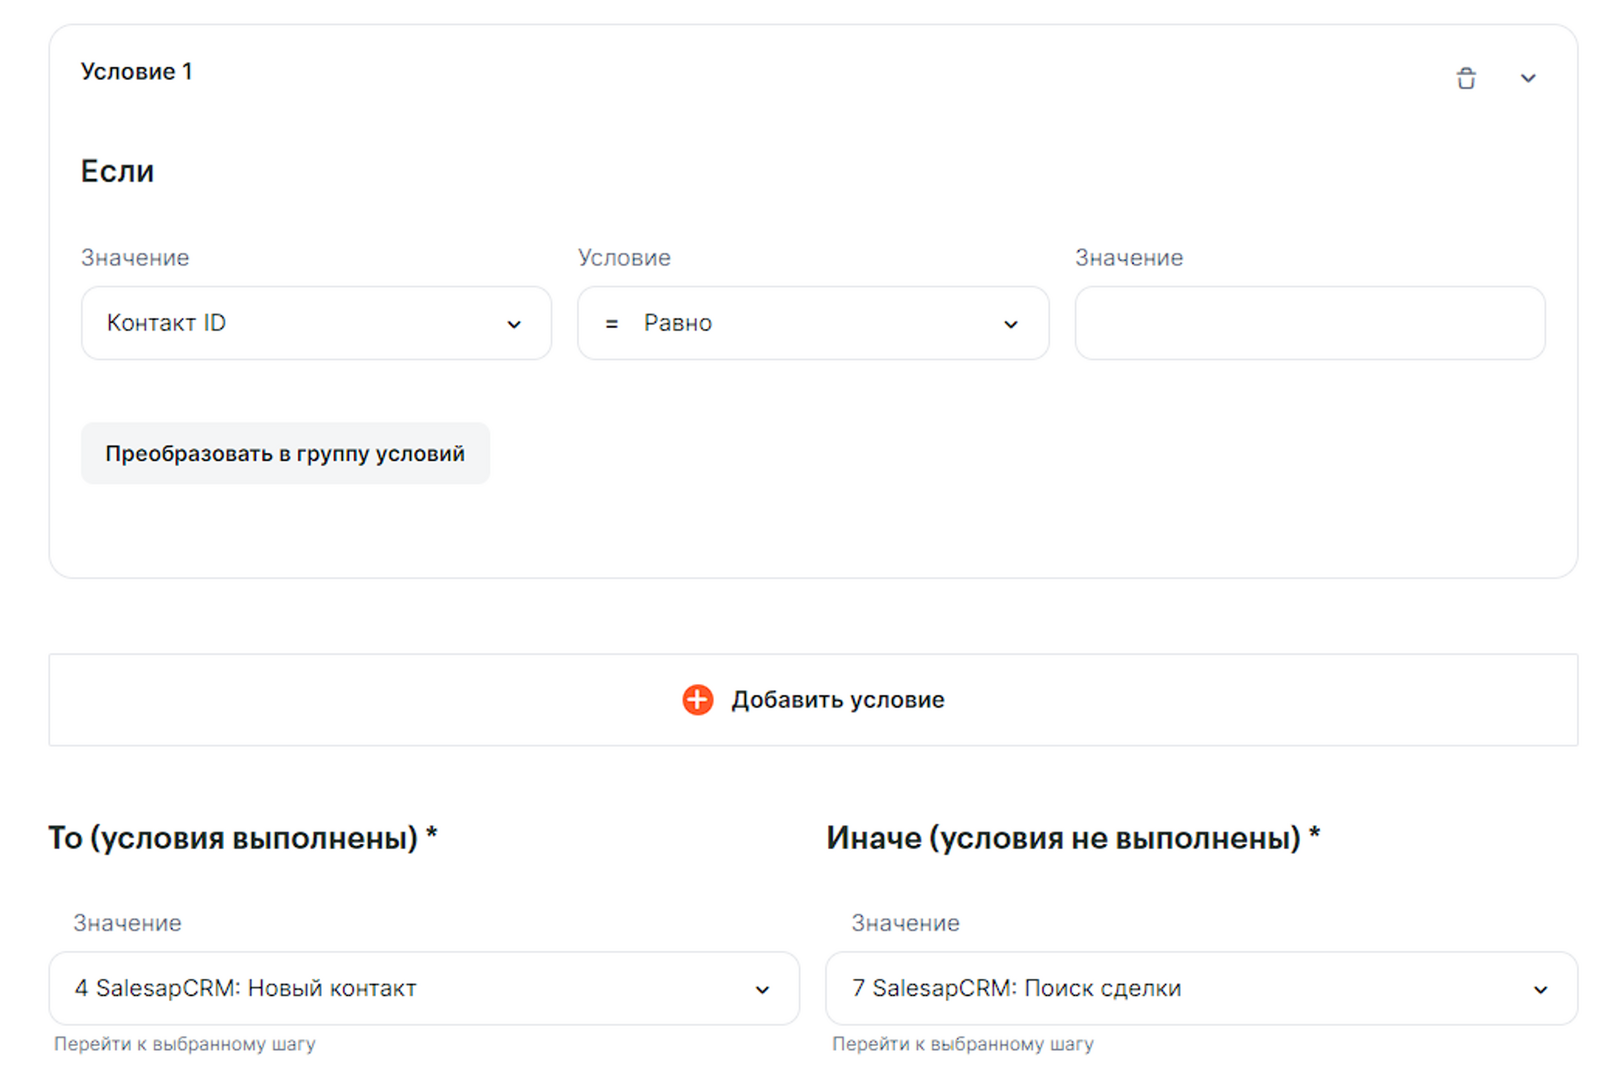Click chevron arrow of Новый контакт selector
The height and width of the screenshot is (1070, 1600).
pyautogui.click(x=762, y=989)
